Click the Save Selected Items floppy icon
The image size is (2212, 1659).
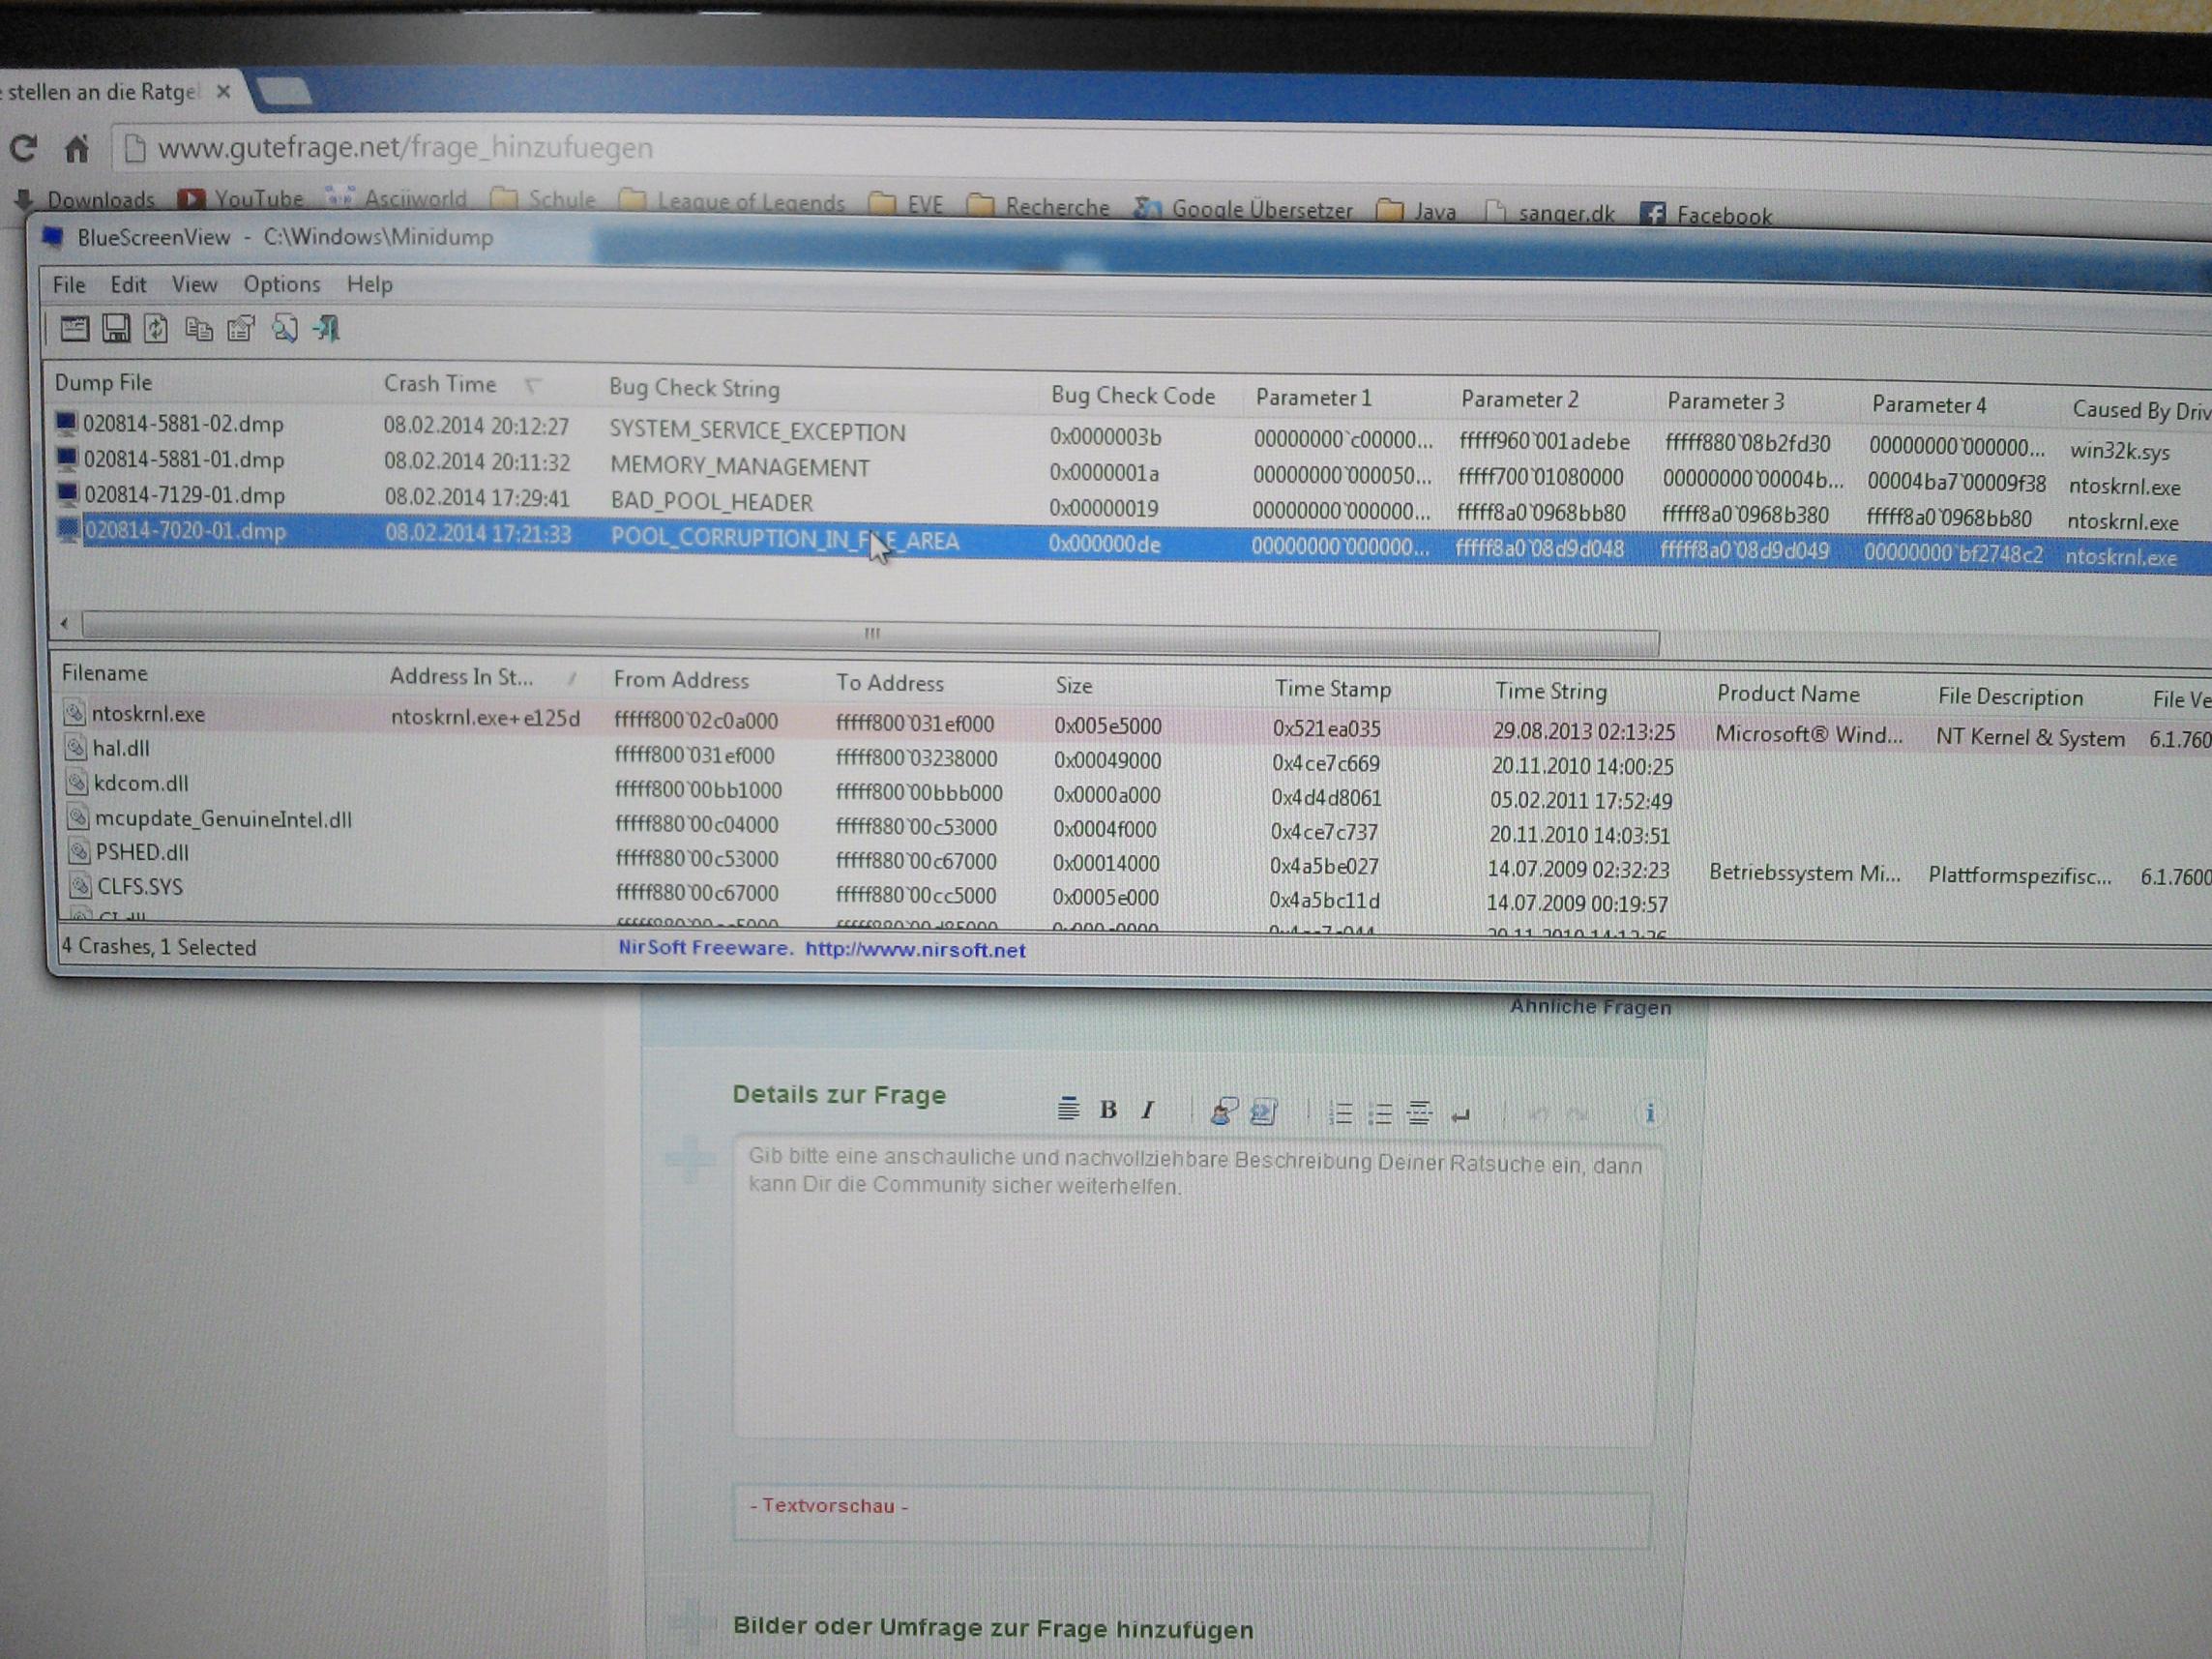point(116,328)
